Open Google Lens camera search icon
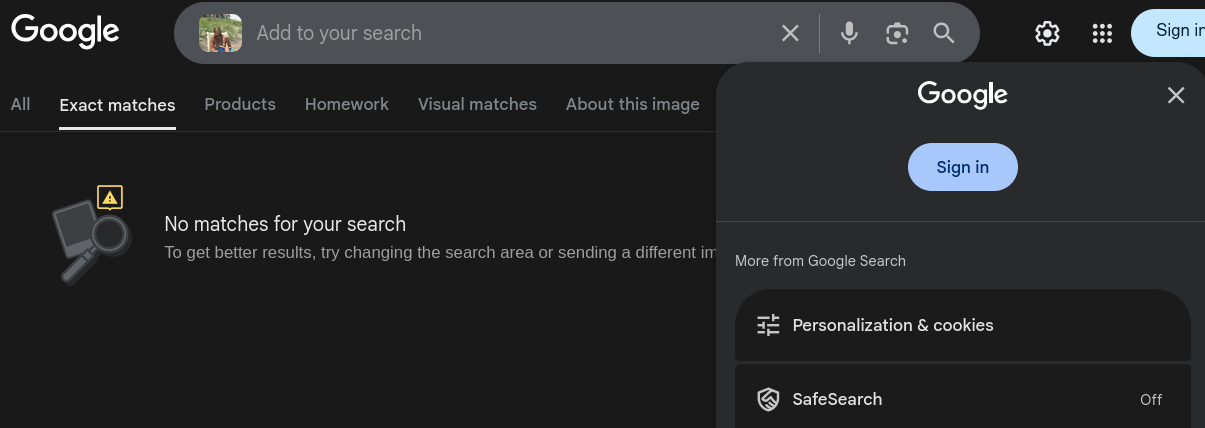Viewport: 1205px width, 428px height. tap(897, 33)
